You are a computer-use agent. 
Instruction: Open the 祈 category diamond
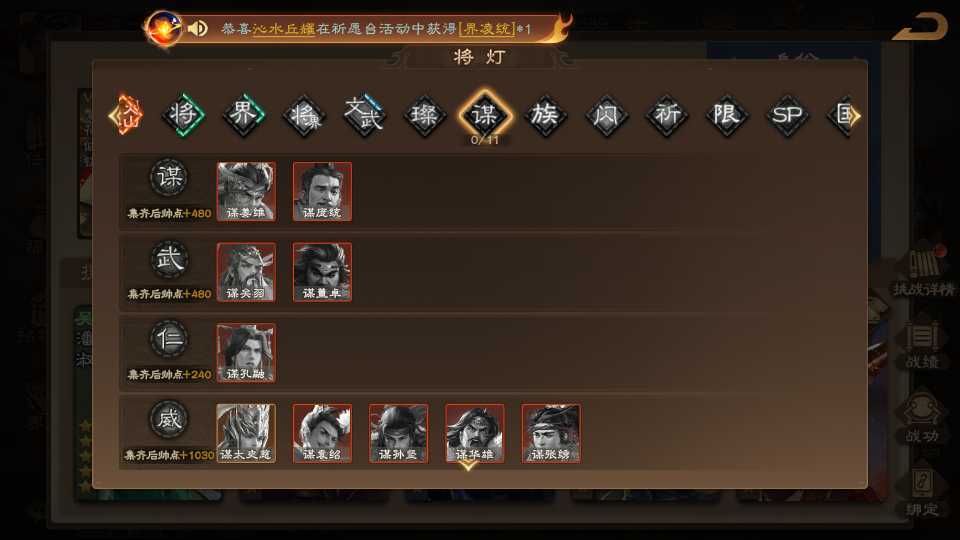tap(666, 114)
